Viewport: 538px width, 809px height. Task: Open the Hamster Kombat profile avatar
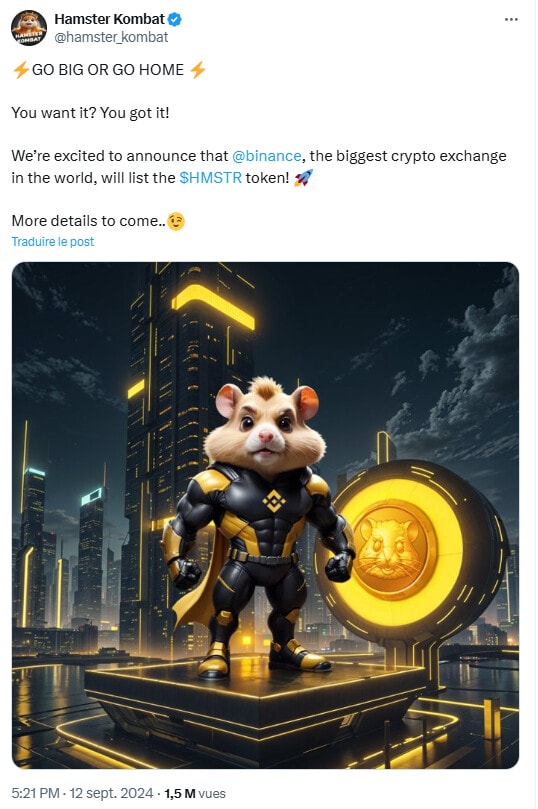click(x=29, y=28)
